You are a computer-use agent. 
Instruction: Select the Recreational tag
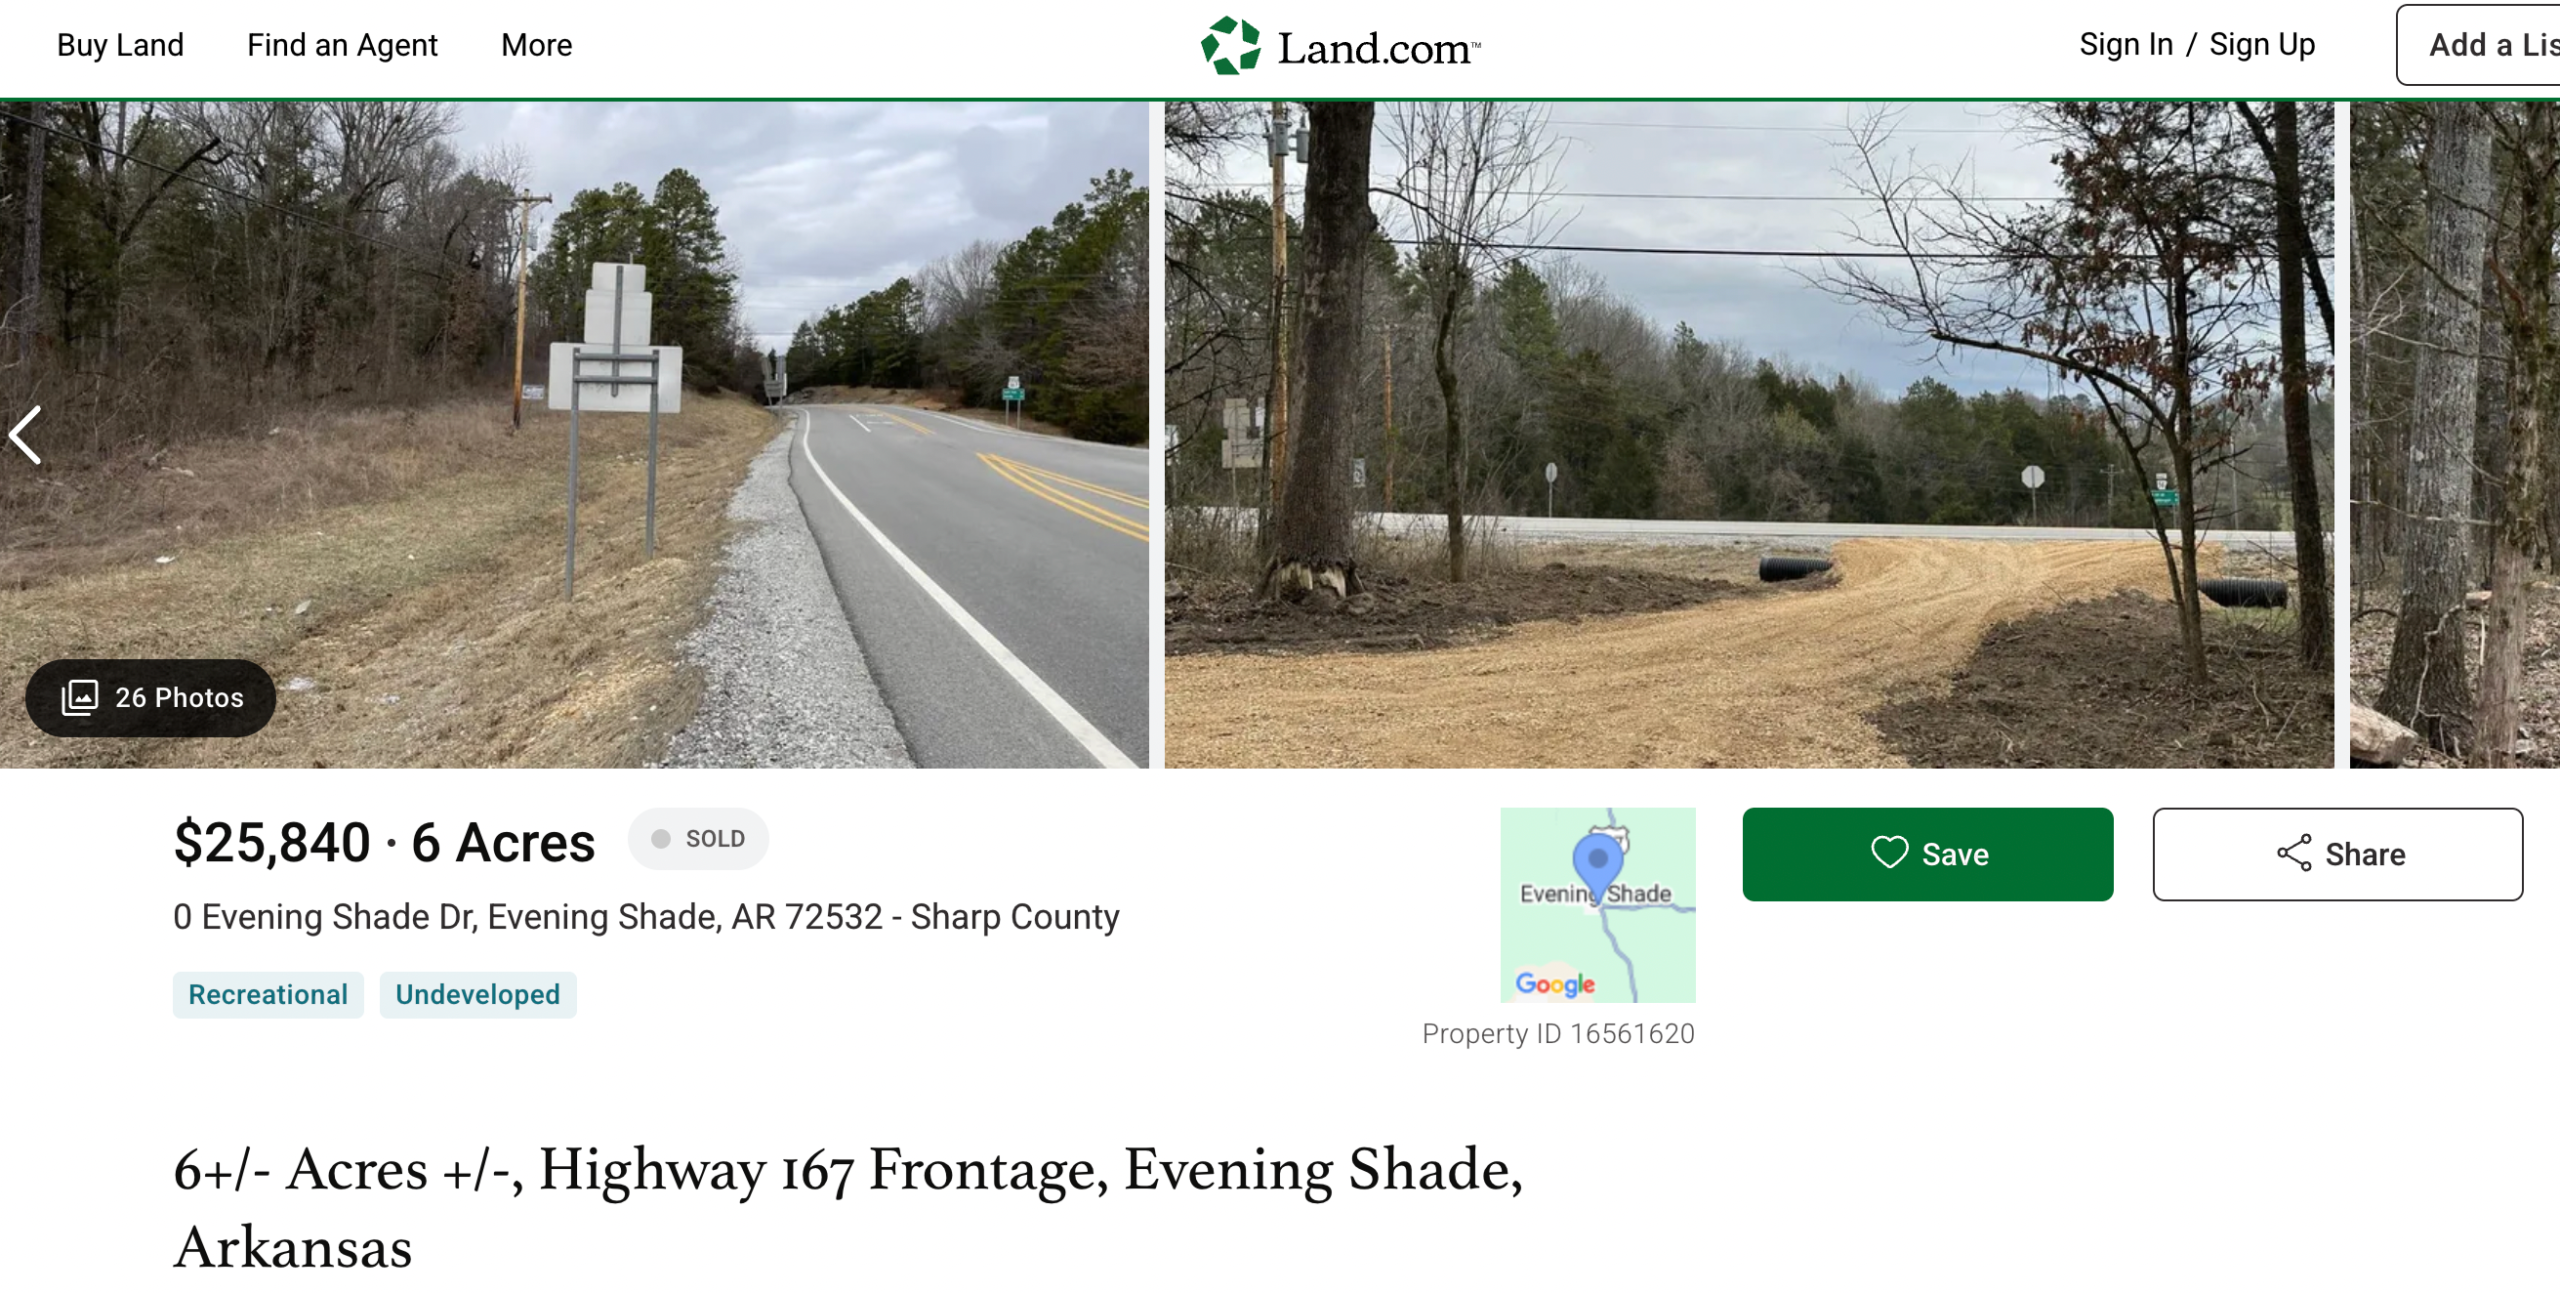(x=268, y=994)
